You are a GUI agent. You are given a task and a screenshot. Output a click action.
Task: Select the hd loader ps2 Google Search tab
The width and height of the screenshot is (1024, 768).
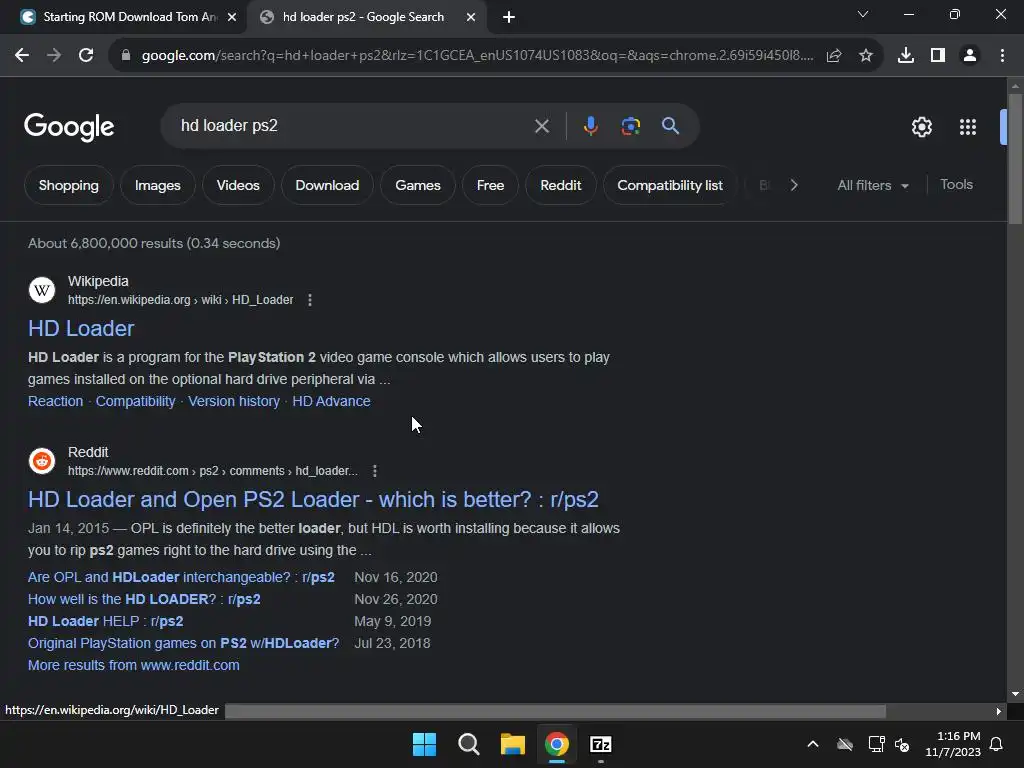point(363,17)
